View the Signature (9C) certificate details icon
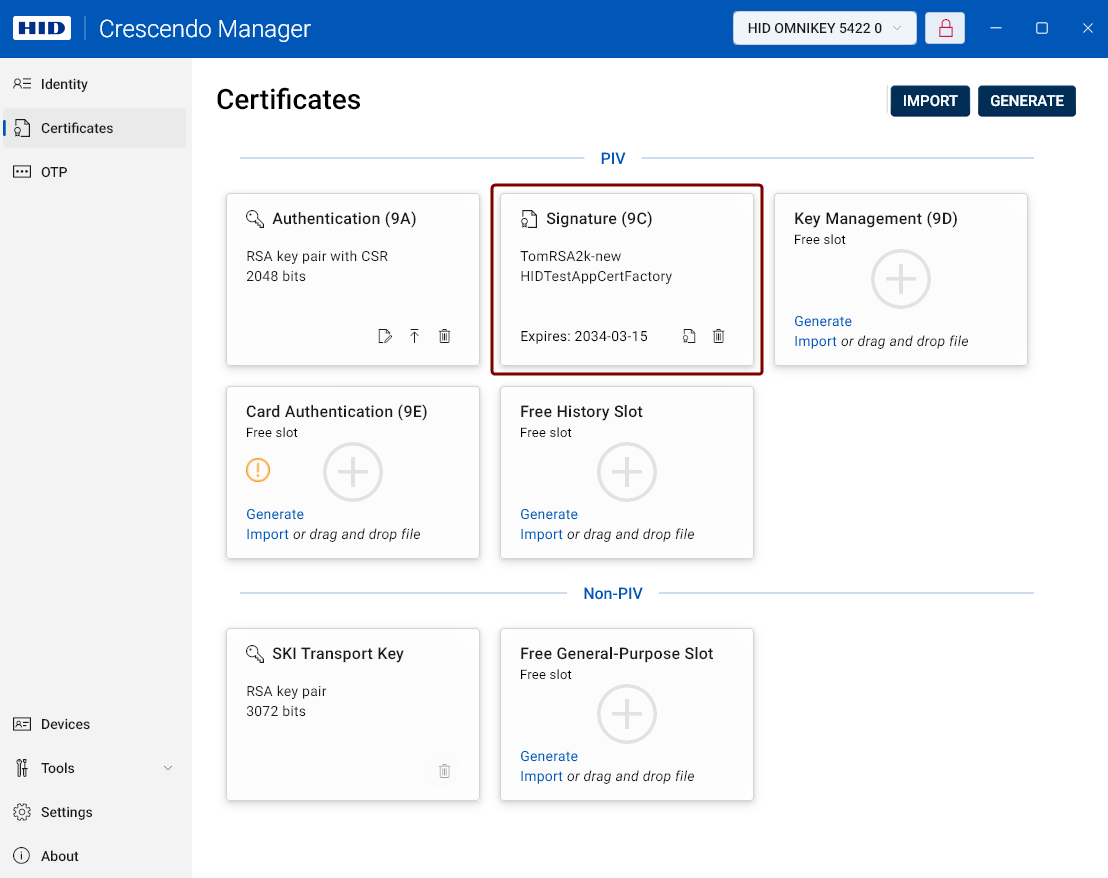 pyautogui.click(x=689, y=336)
